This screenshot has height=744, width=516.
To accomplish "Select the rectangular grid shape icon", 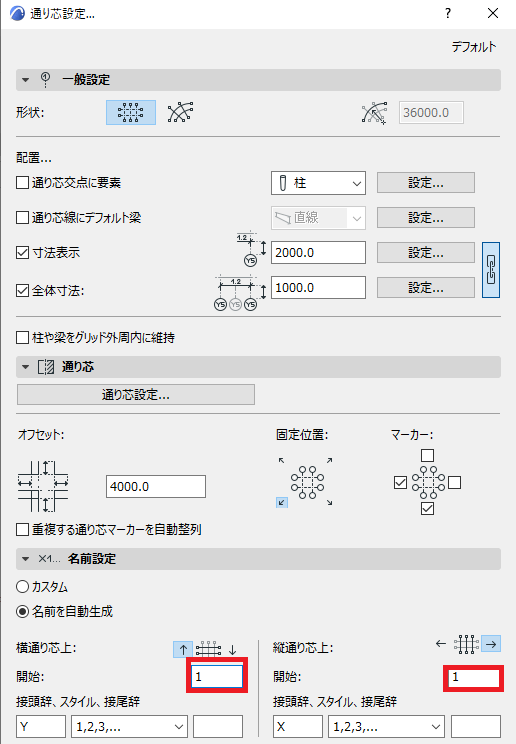I will tap(131, 112).
